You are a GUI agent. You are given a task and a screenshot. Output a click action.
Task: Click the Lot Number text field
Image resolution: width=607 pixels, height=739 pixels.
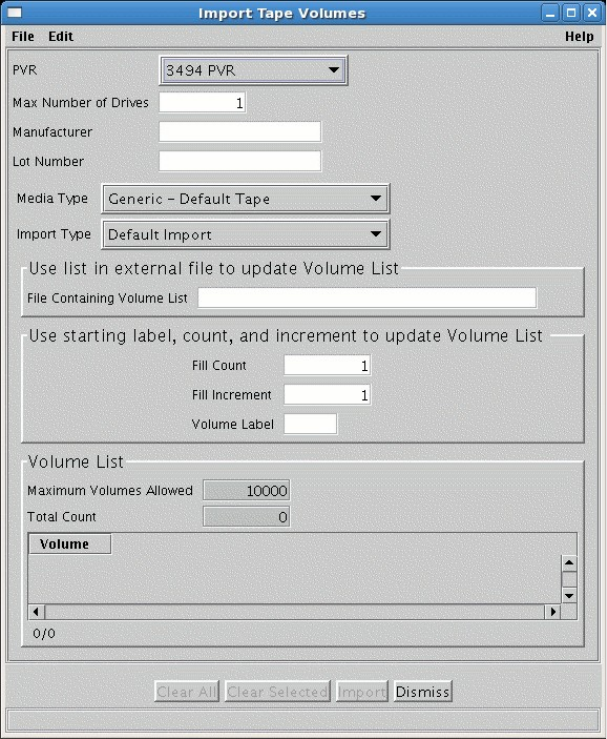pos(240,161)
